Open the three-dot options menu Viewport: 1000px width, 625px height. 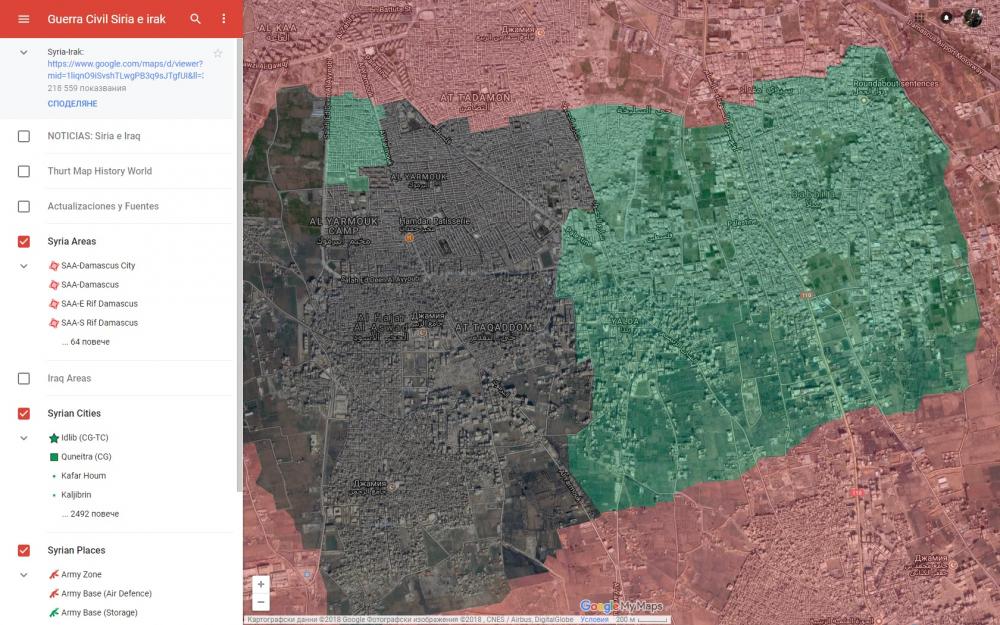click(223, 19)
